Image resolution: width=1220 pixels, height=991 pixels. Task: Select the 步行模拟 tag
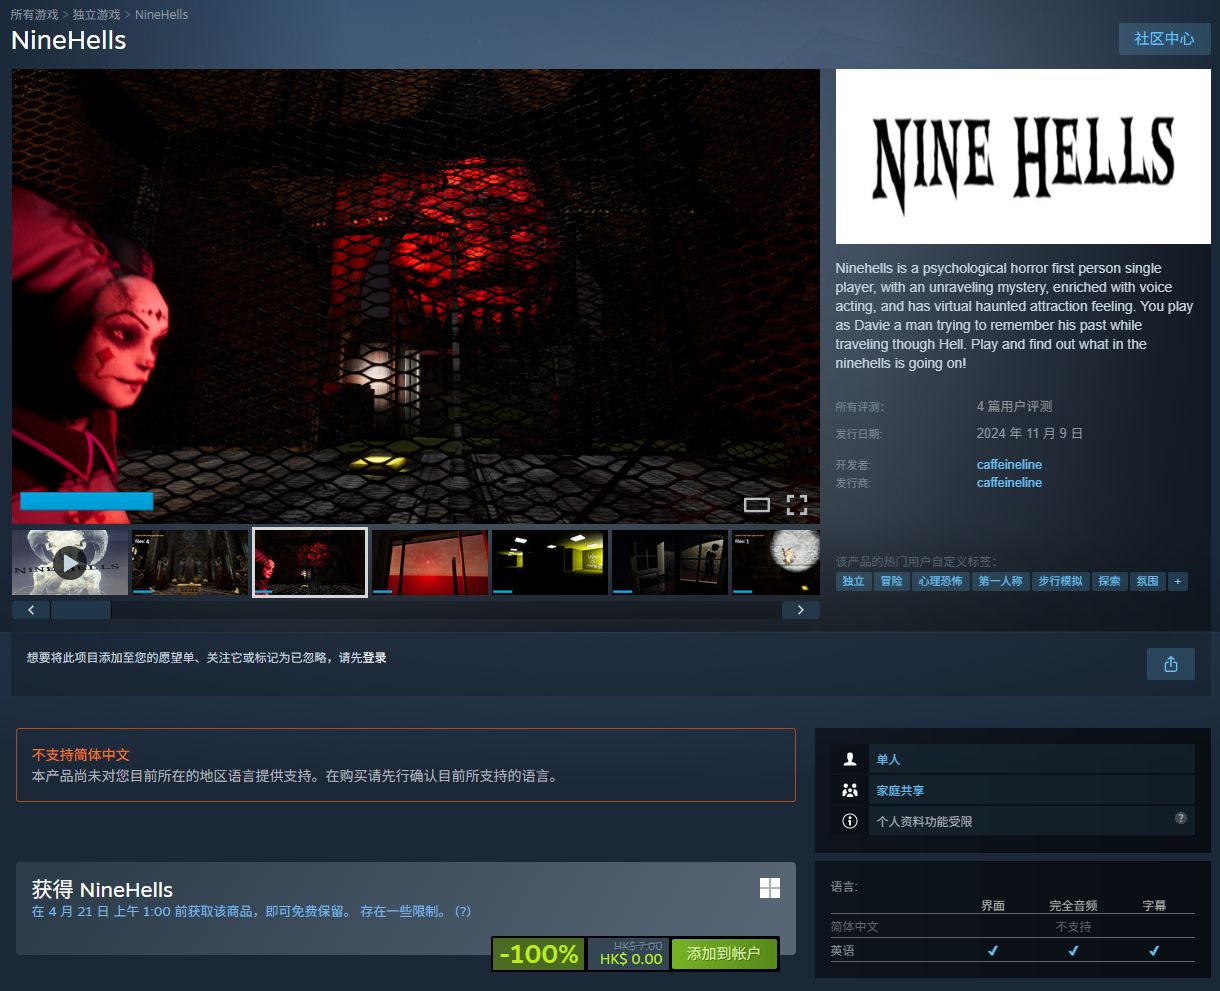pyautogui.click(x=1060, y=581)
